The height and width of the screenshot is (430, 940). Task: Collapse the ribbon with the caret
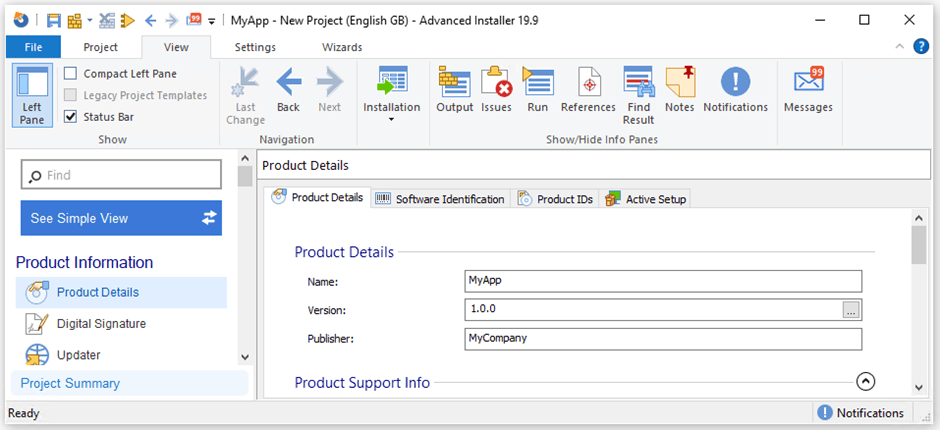[899, 47]
